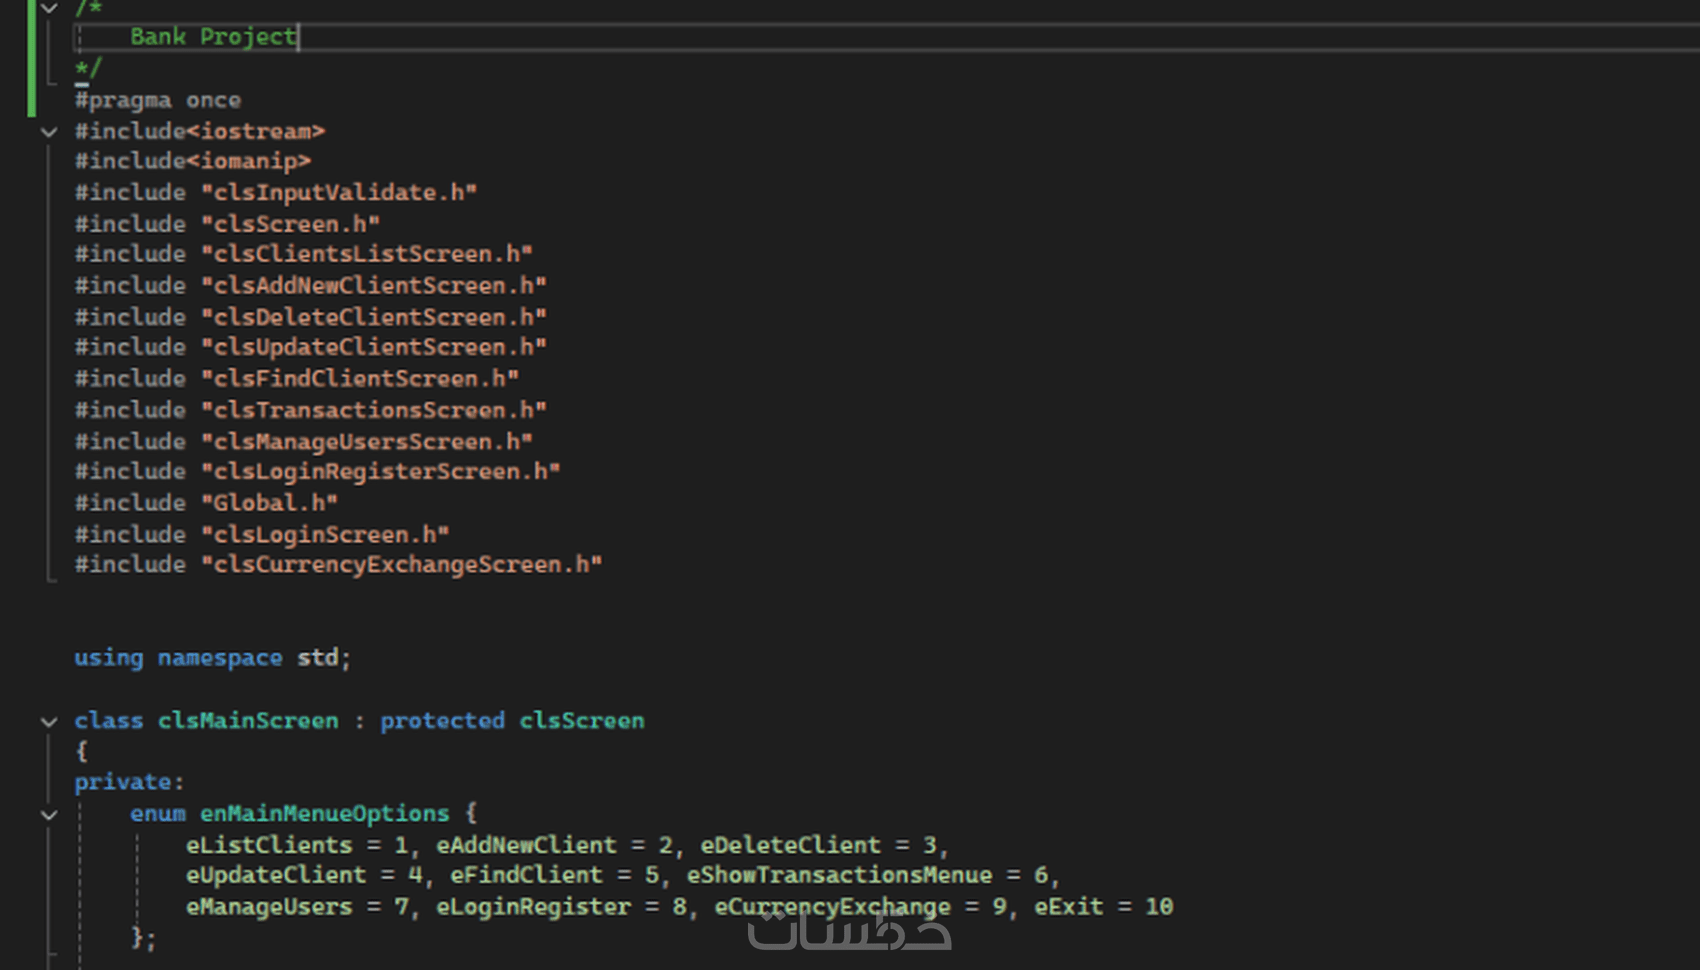The image size is (1700, 970).
Task: Click the "clsLoginRegisterScreen.h" include string
Action: pyautogui.click(x=380, y=471)
